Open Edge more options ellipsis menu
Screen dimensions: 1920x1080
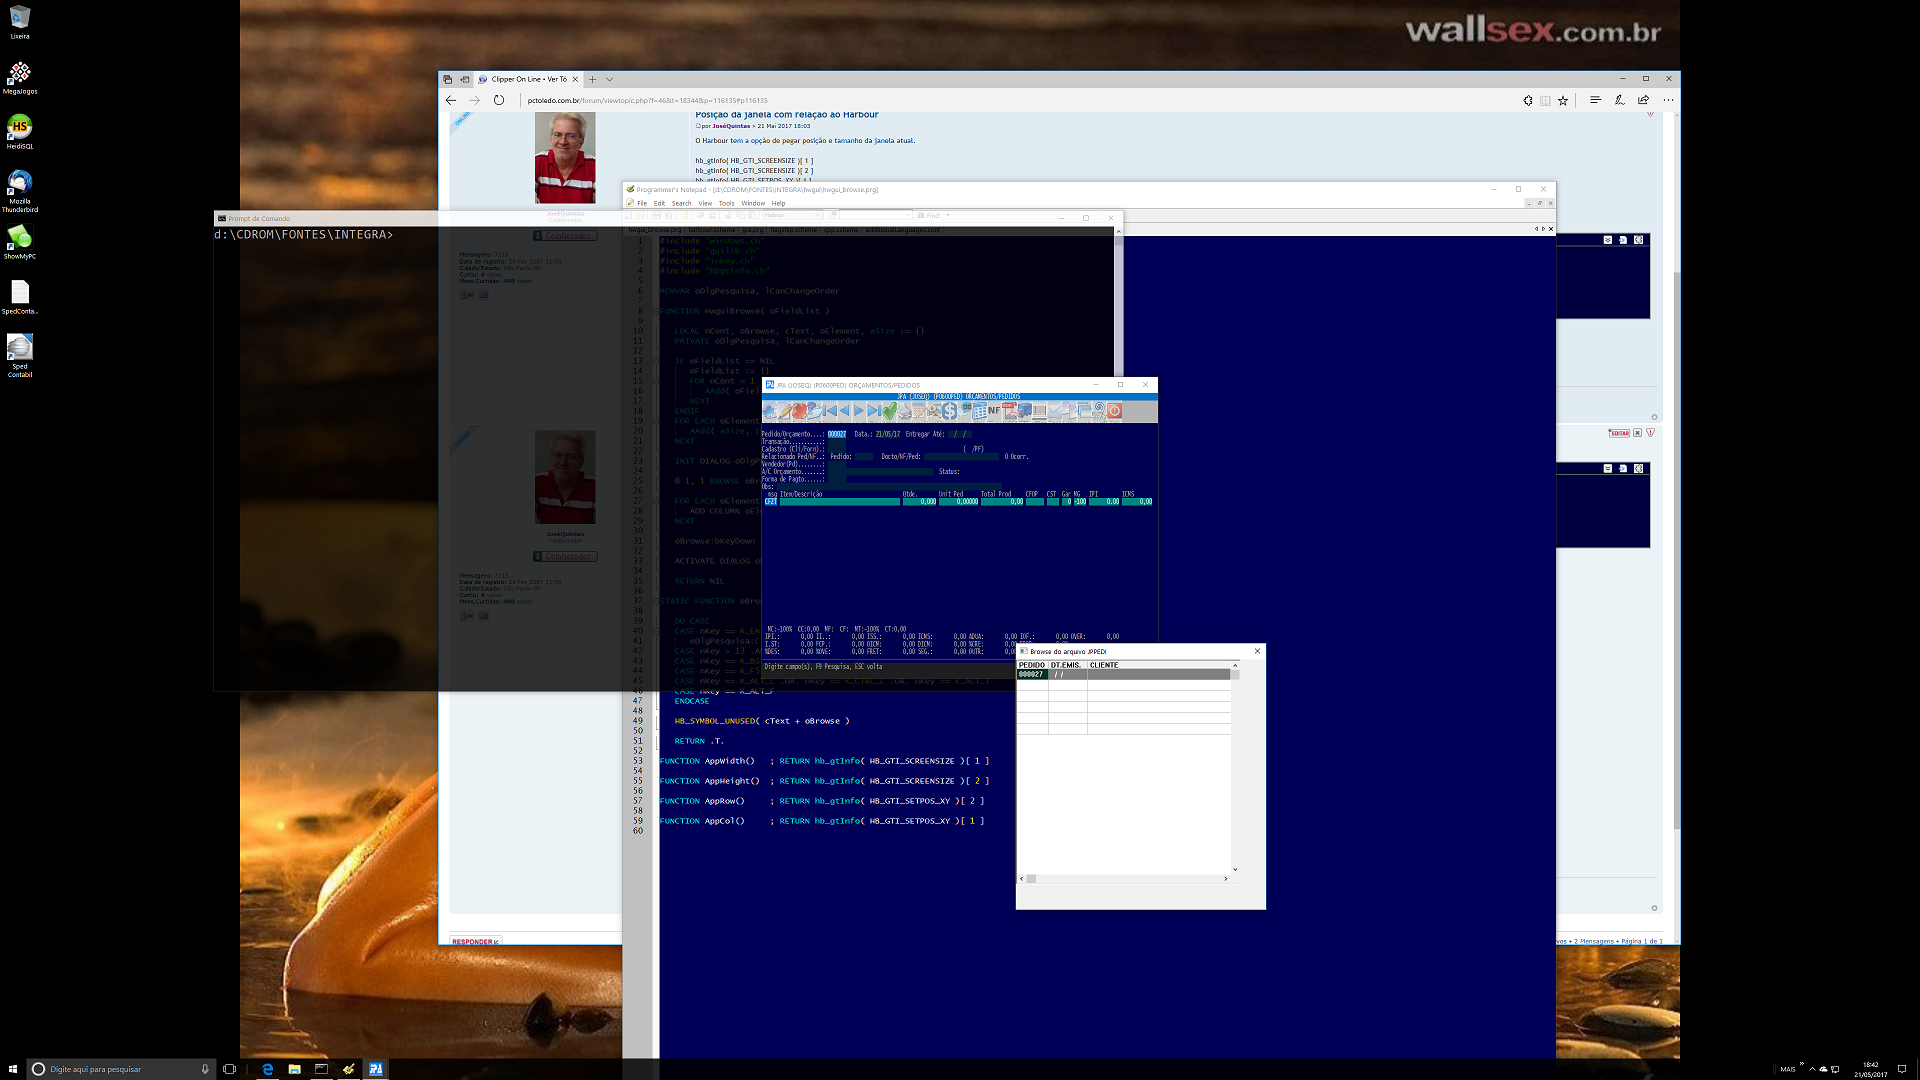(x=1668, y=100)
